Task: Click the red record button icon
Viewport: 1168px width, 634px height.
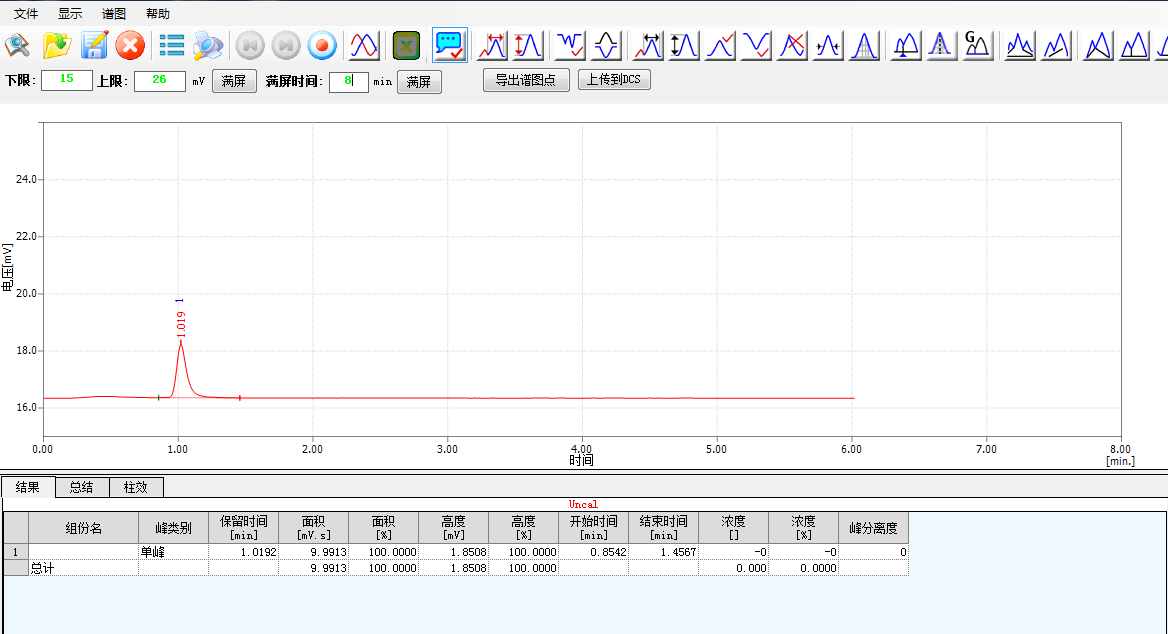Action: [x=321, y=45]
